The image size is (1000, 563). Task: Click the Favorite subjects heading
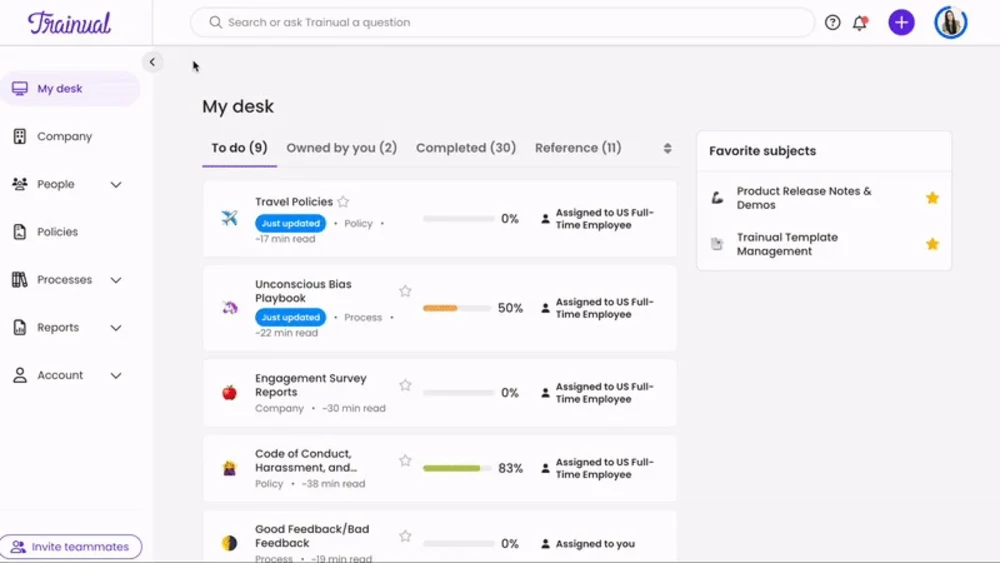[x=762, y=151]
